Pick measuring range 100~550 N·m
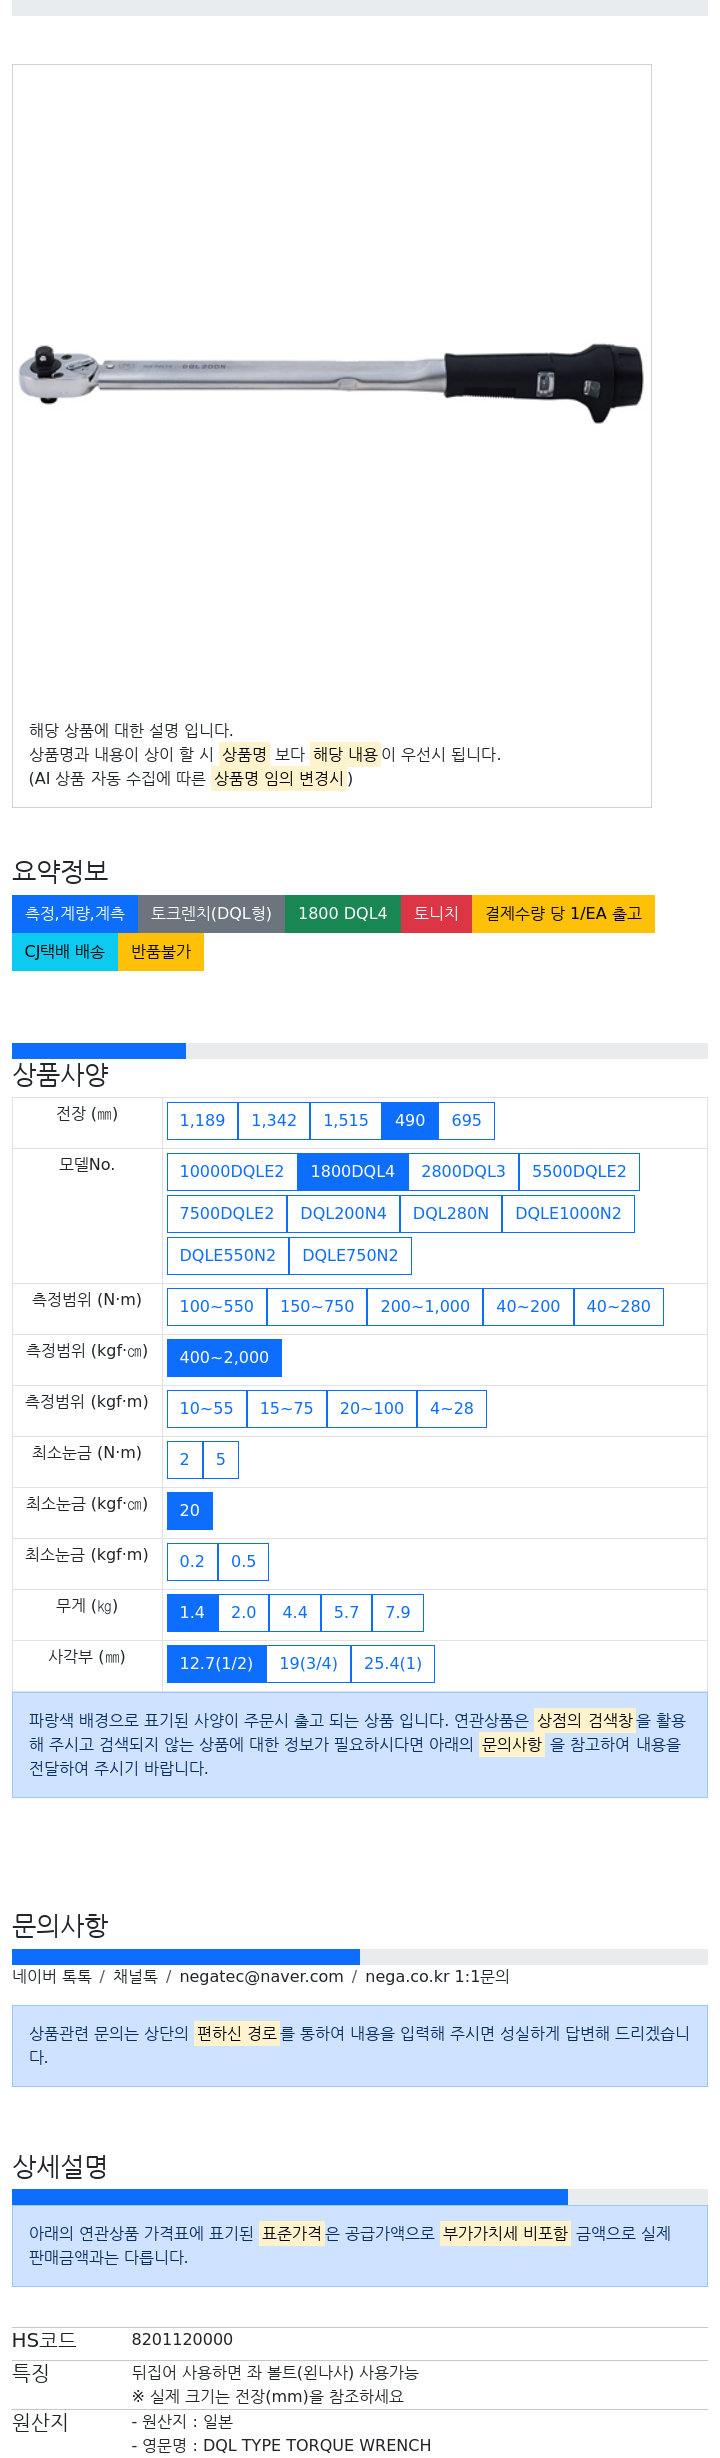Image resolution: width=720 pixels, height=2458 pixels. pyautogui.click(x=217, y=1307)
